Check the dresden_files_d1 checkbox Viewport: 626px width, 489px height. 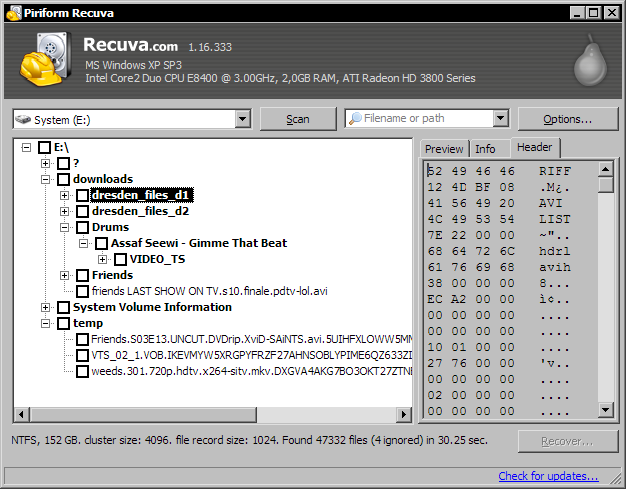83,195
